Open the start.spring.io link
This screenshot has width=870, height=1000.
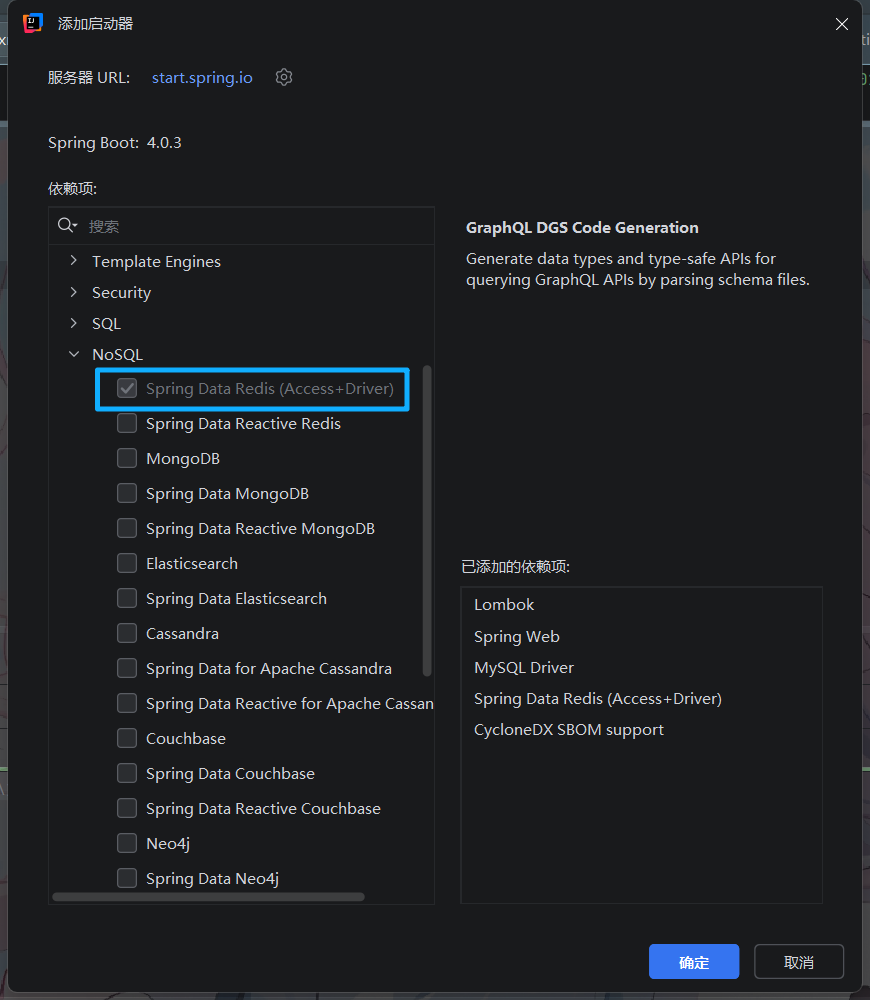click(202, 78)
